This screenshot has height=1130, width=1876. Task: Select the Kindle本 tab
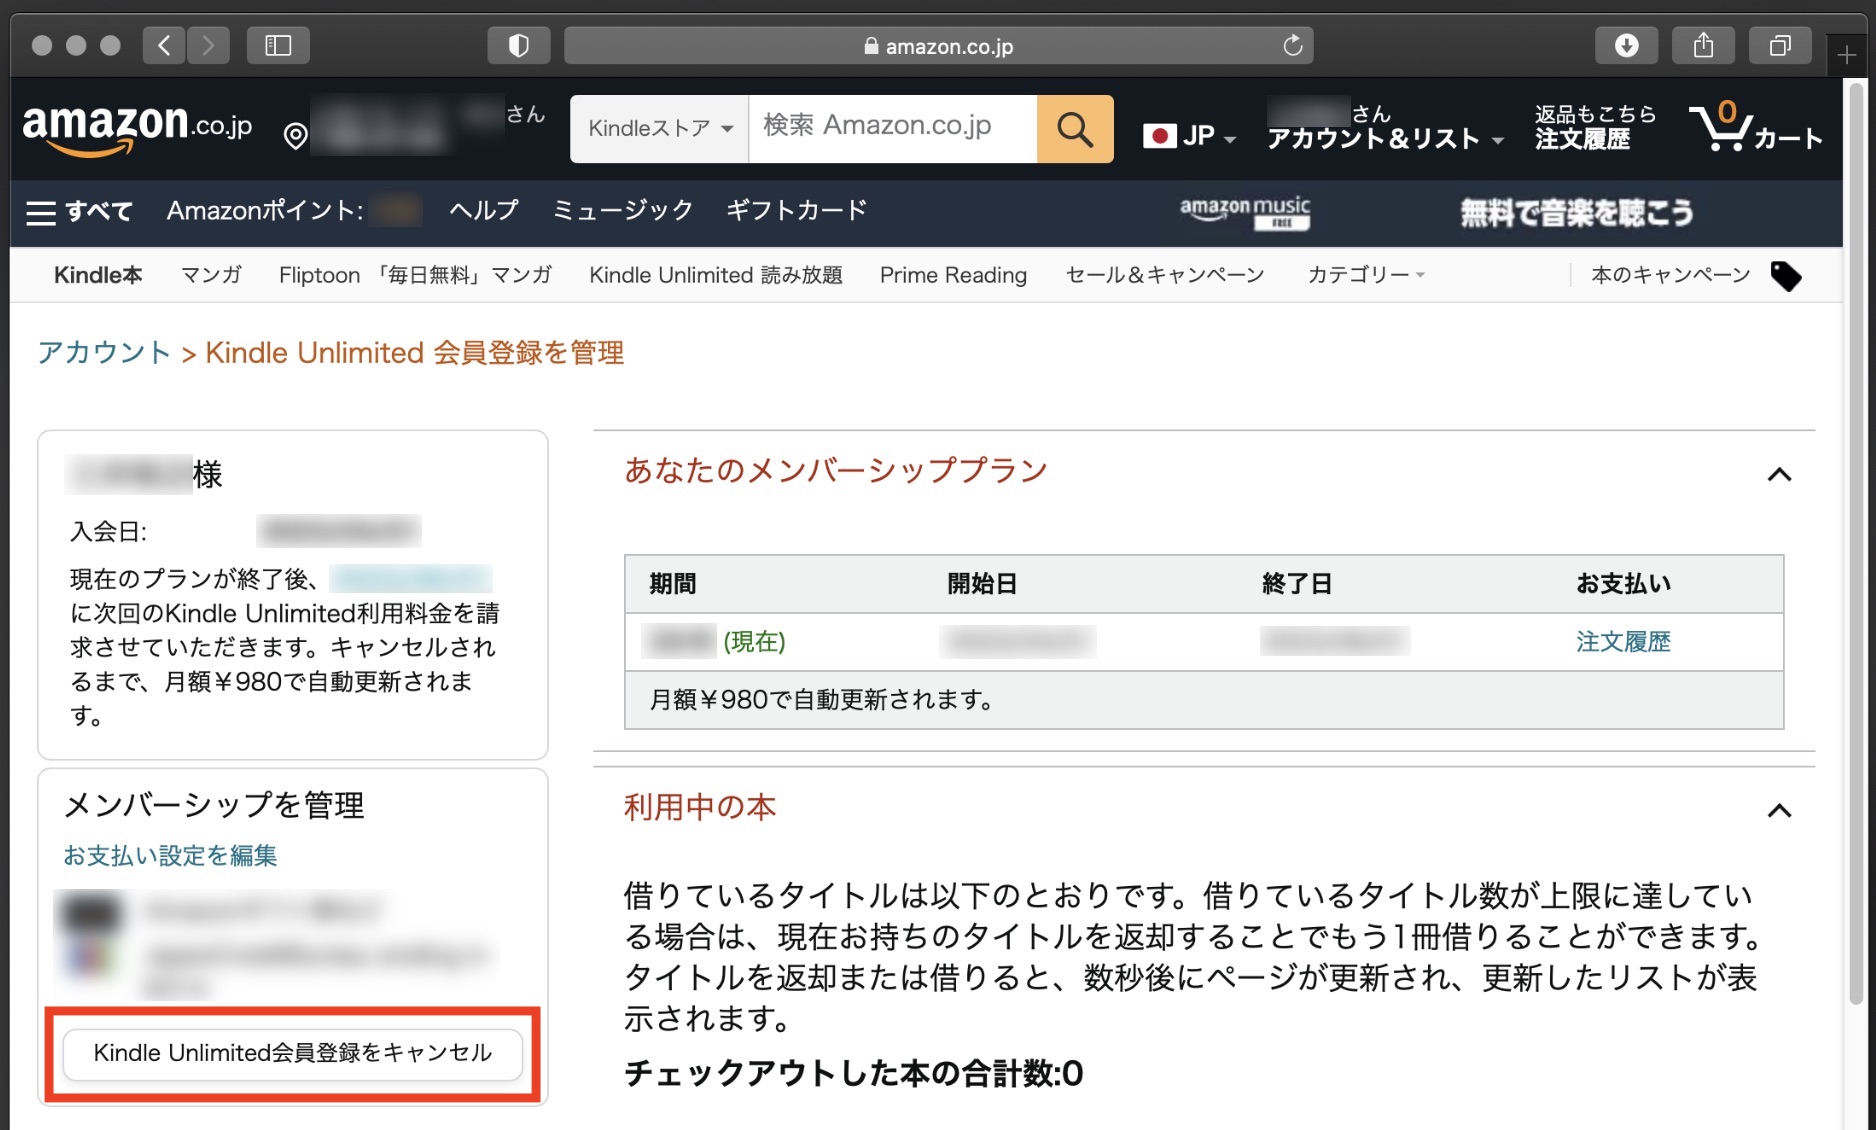click(x=98, y=275)
